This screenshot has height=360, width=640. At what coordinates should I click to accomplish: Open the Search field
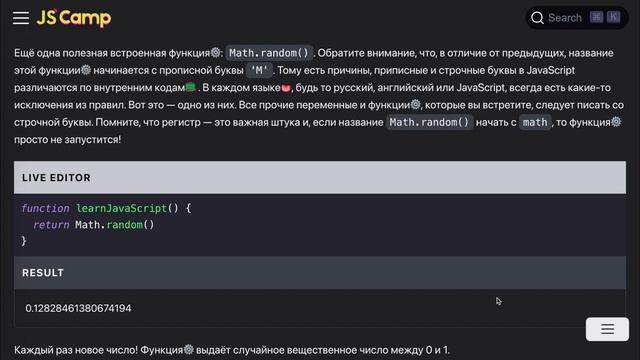point(577,18)
